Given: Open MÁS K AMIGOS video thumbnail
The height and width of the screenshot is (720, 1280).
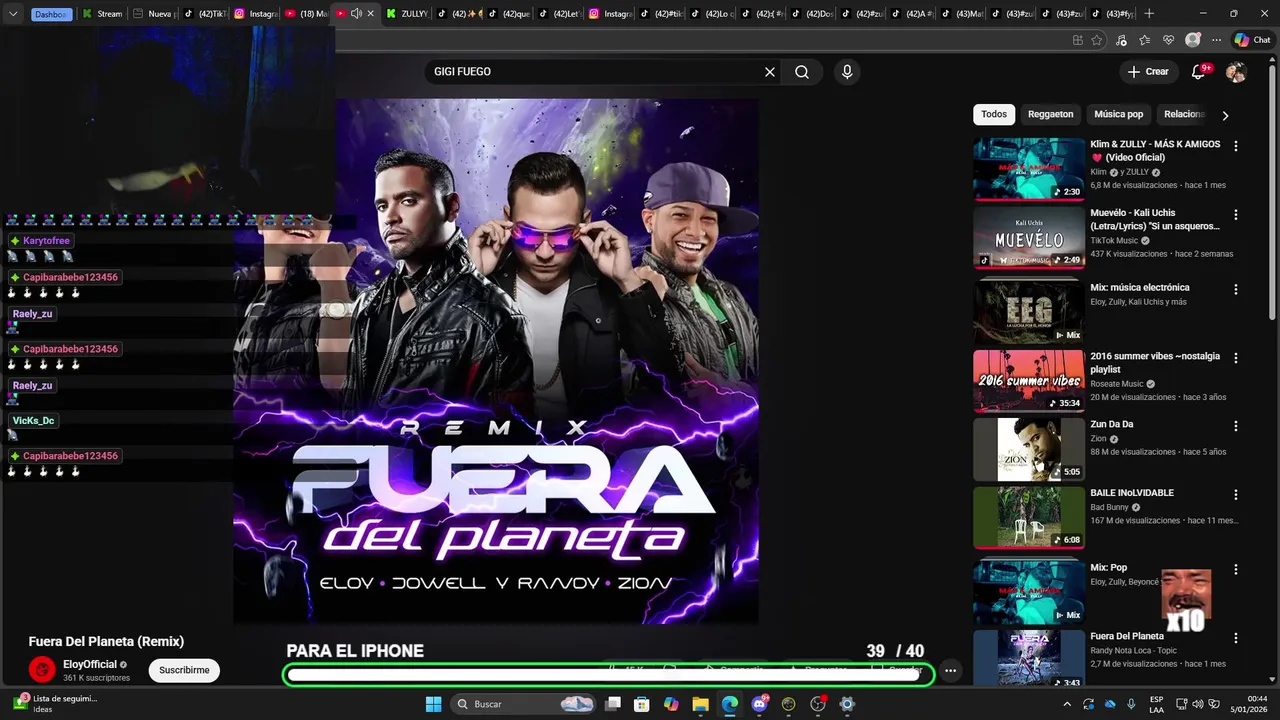Looking at the screenshot, I should tap(1029, 168).
